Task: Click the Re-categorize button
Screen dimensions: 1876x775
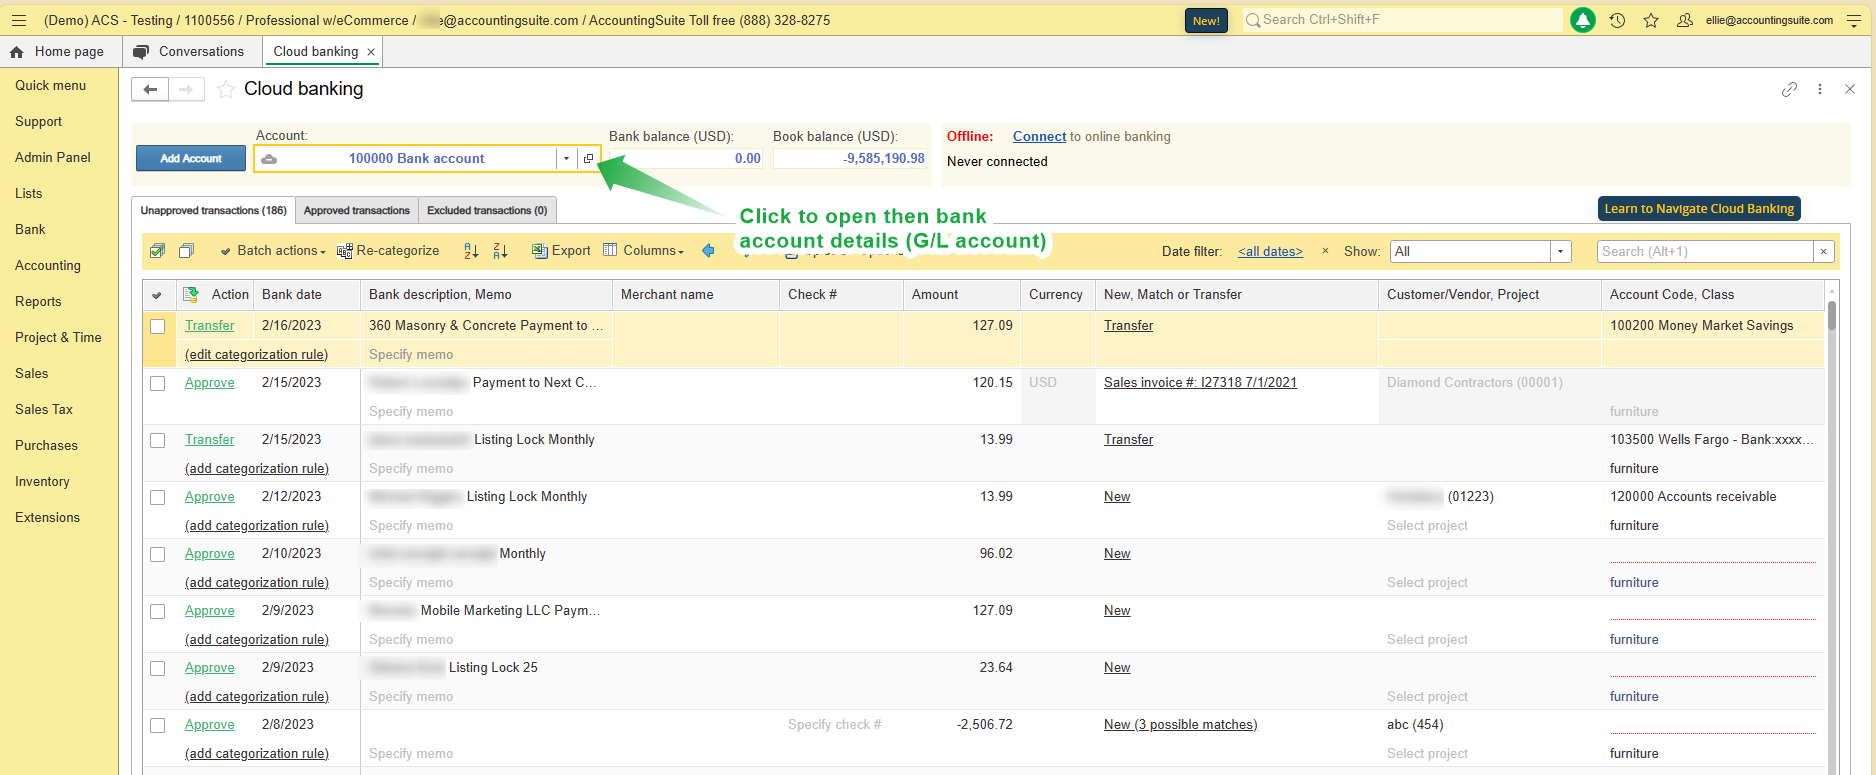Action: point(388,251)
